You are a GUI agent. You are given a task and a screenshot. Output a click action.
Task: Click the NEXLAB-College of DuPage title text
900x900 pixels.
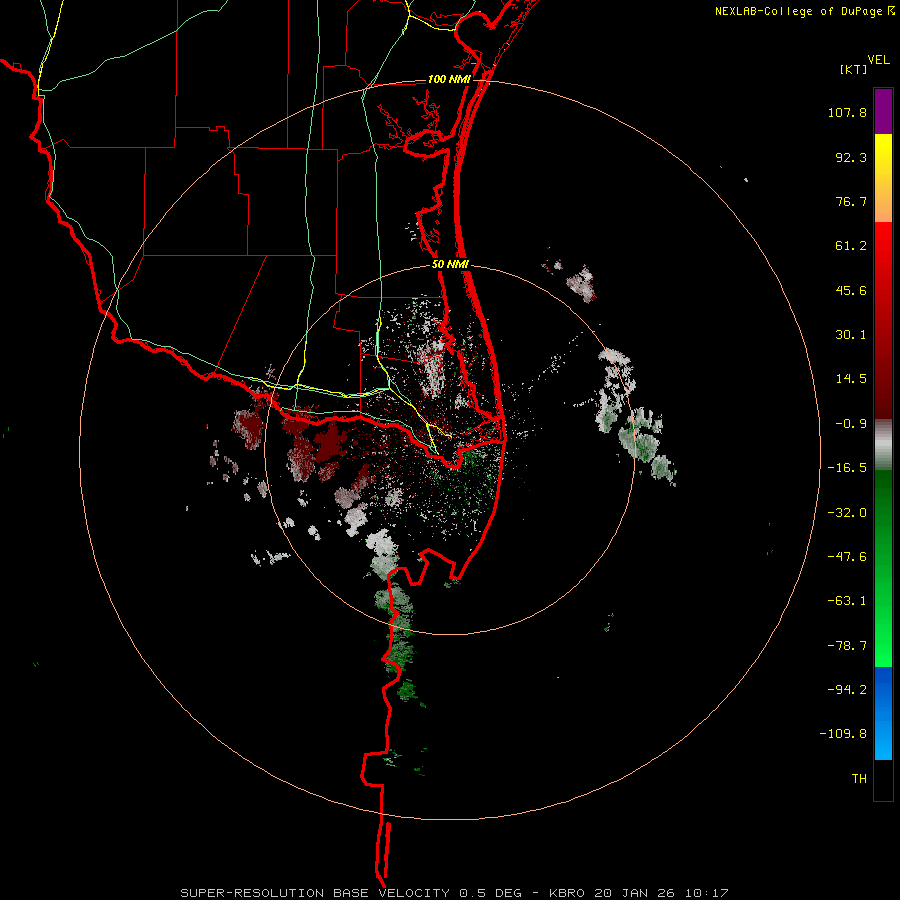798,11
